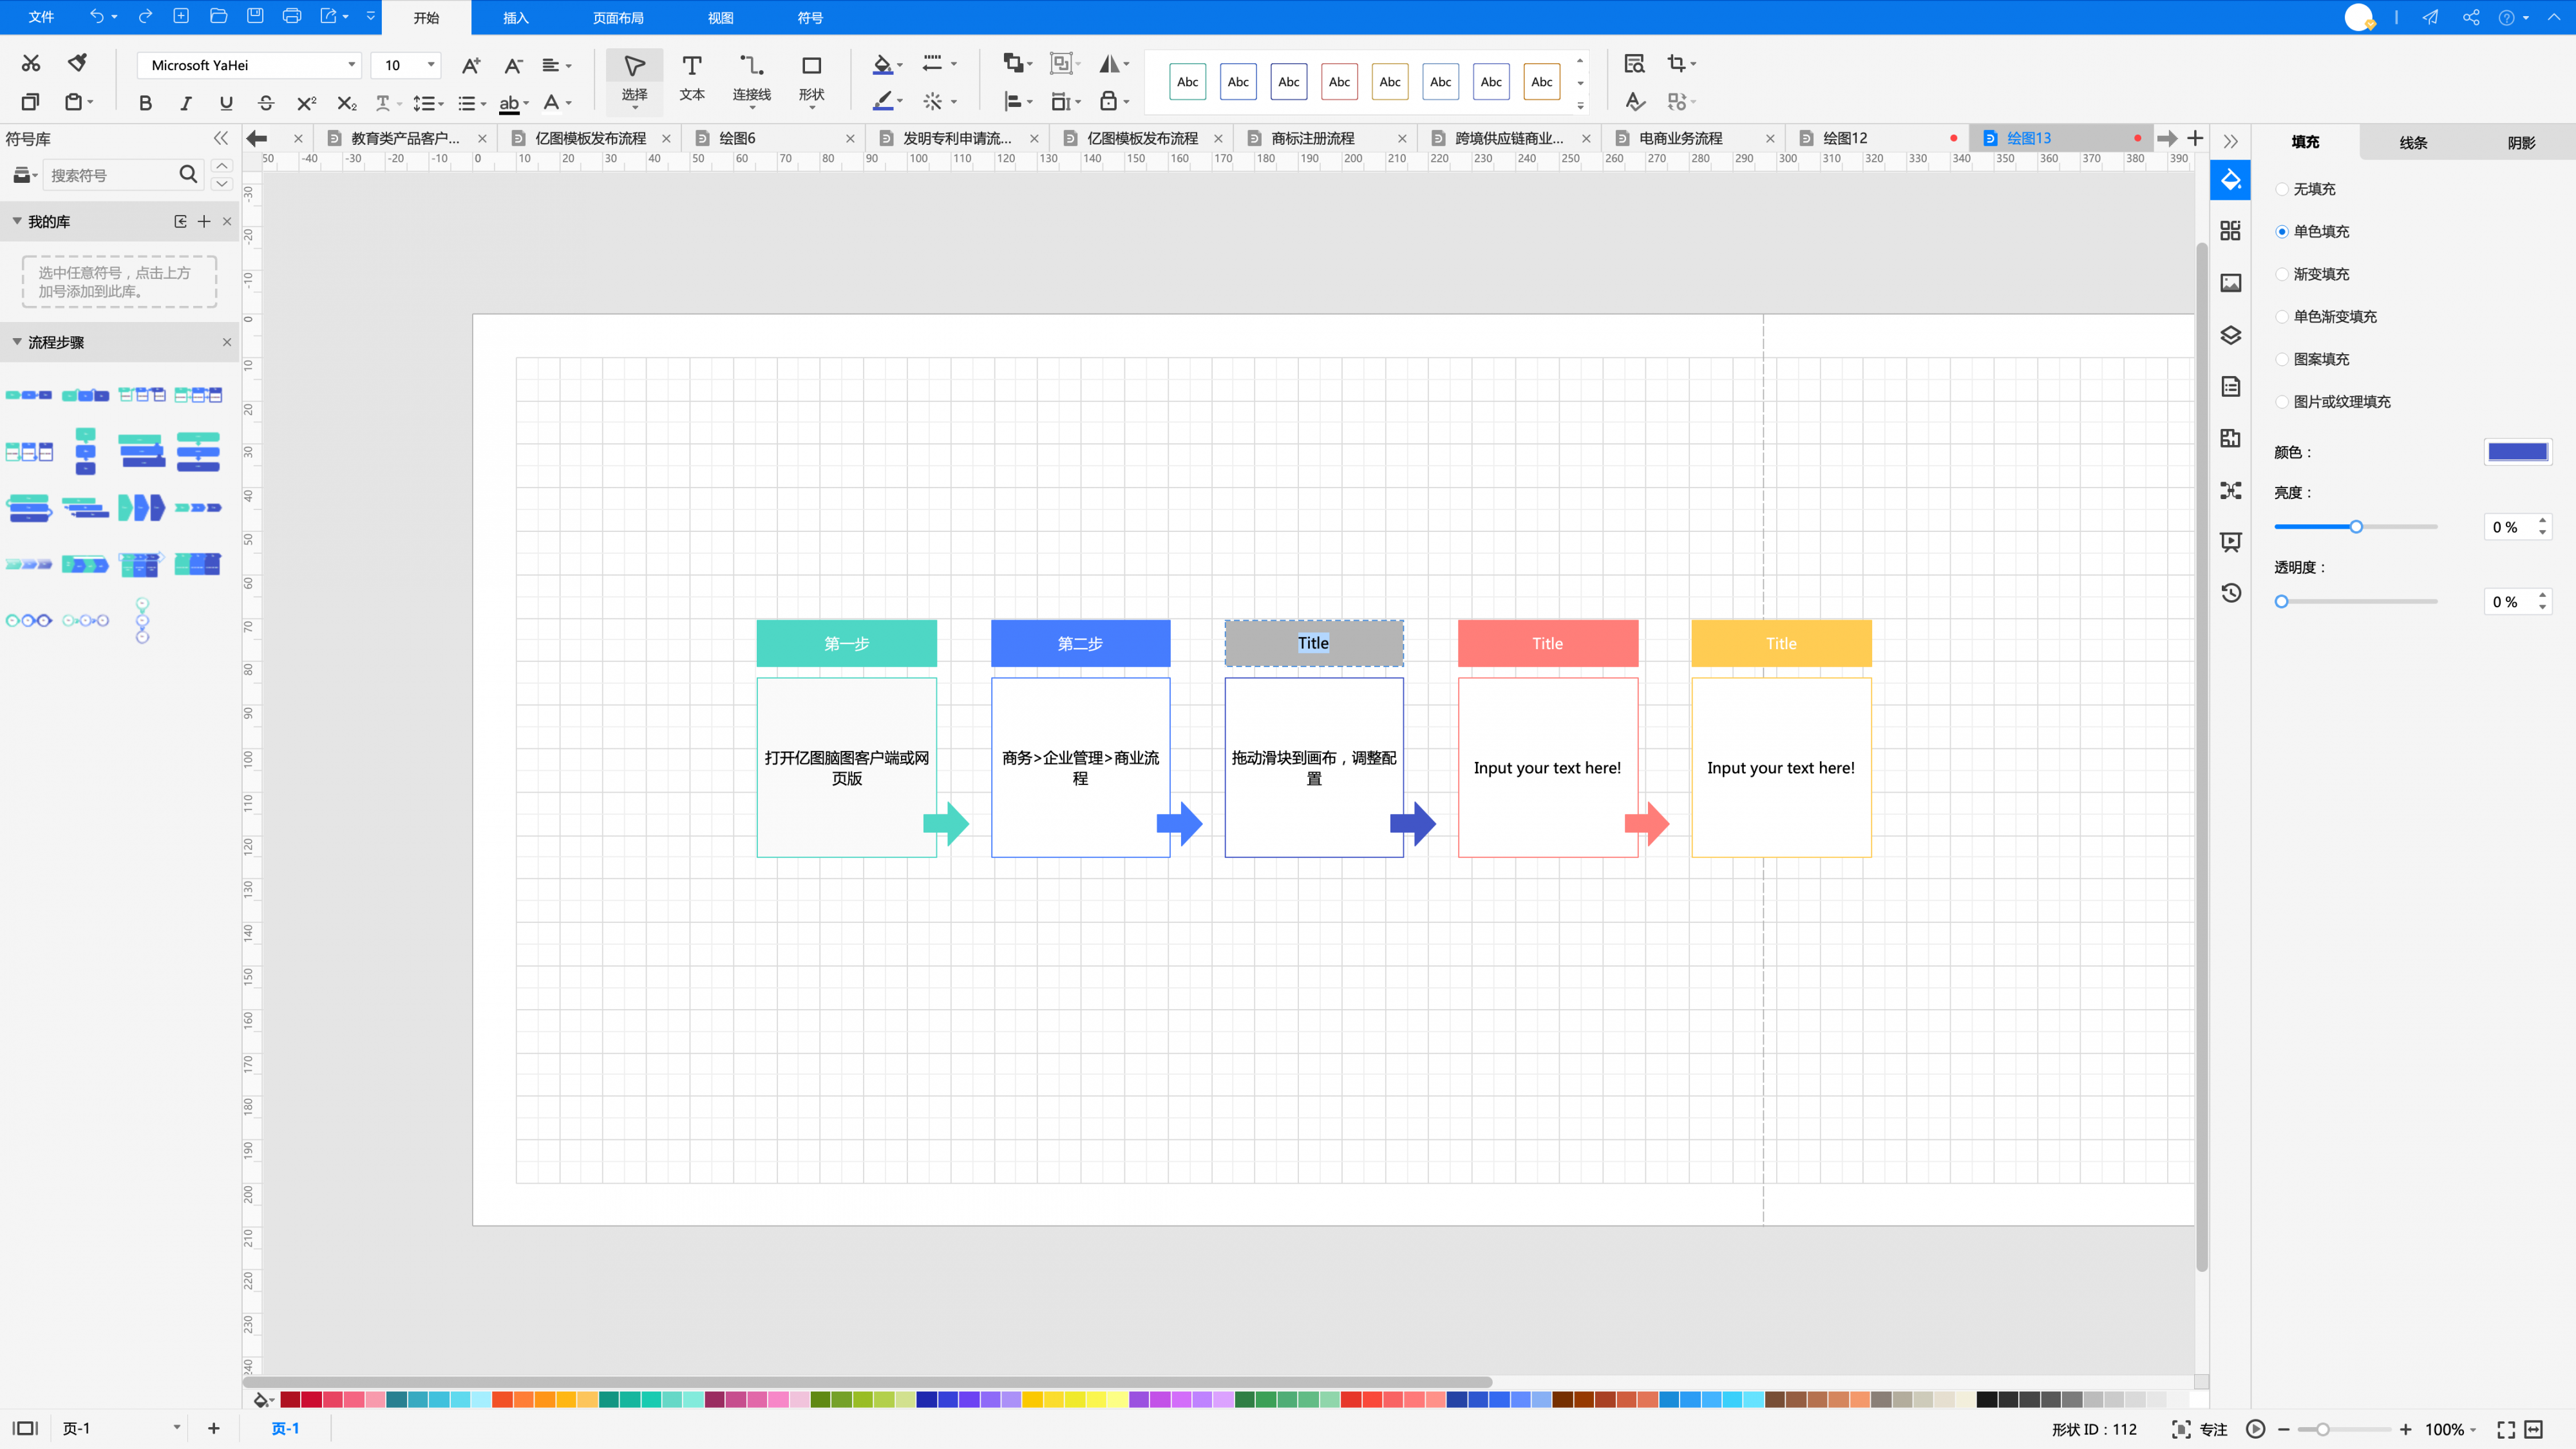Select the Connector line tool
The image size is (2576, 1449).
pos(751,78)
